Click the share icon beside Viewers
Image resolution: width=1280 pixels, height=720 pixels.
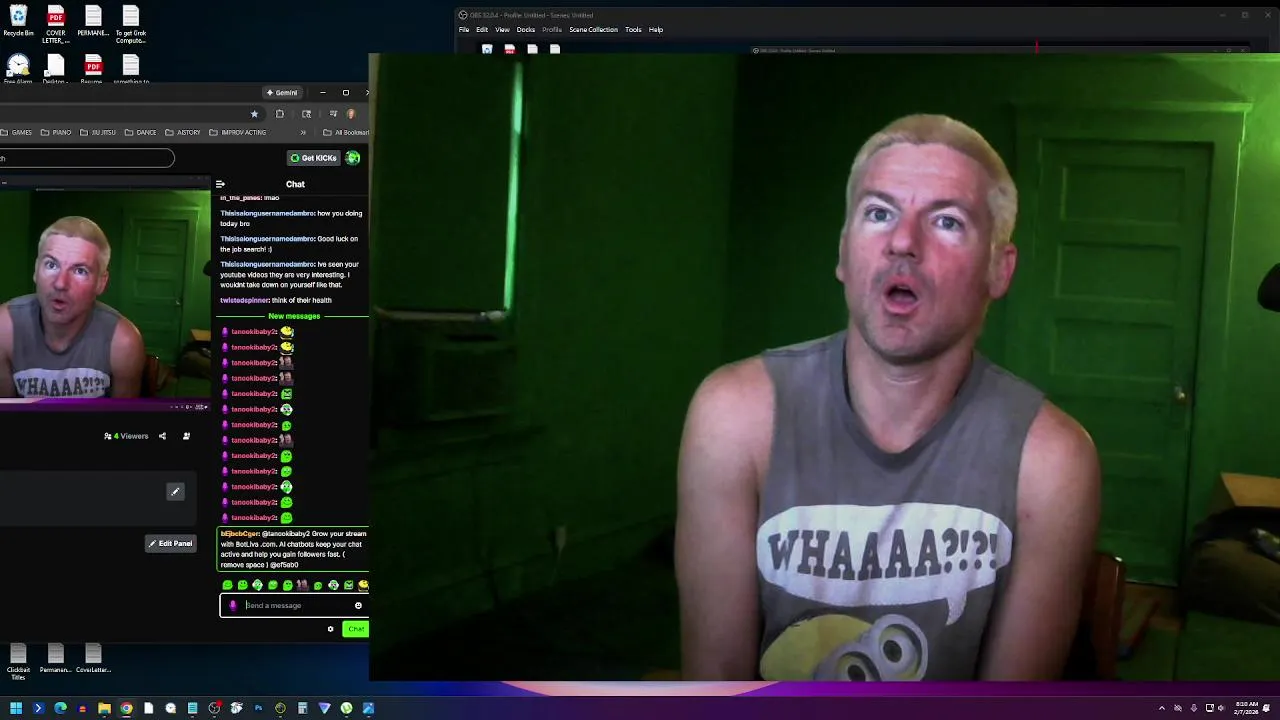click(162, 436)
